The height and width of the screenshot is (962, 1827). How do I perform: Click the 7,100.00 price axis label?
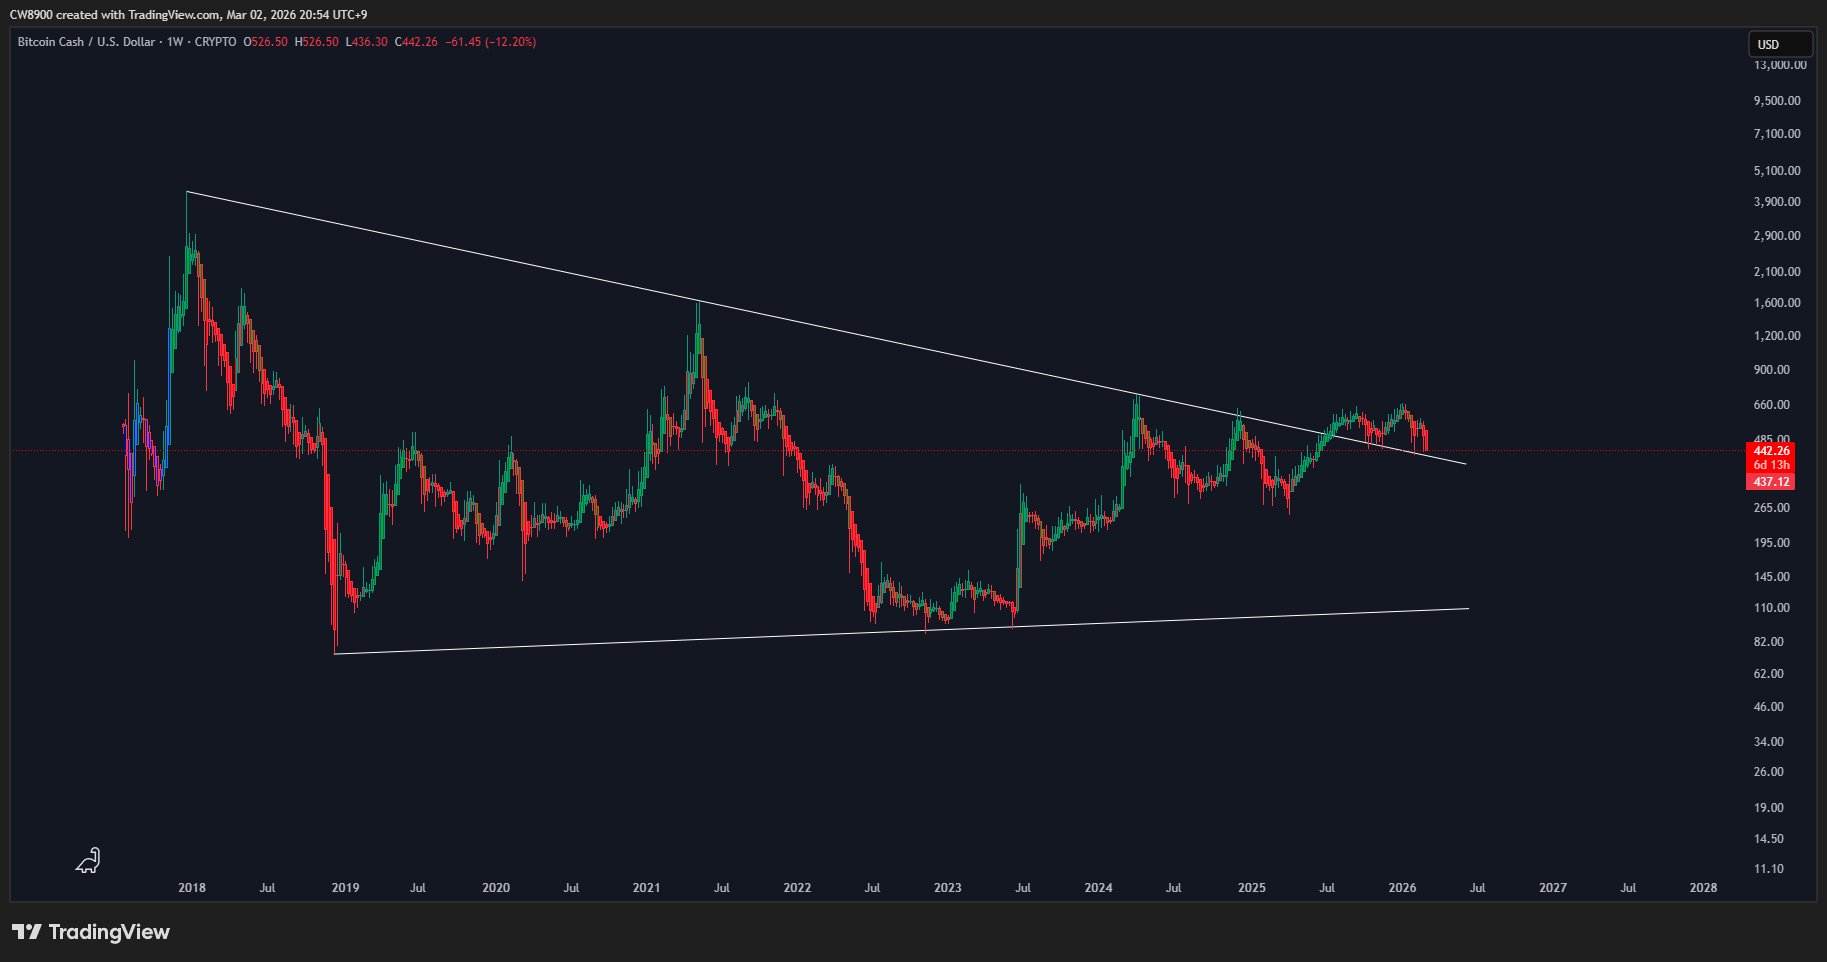click(1777, 134)
